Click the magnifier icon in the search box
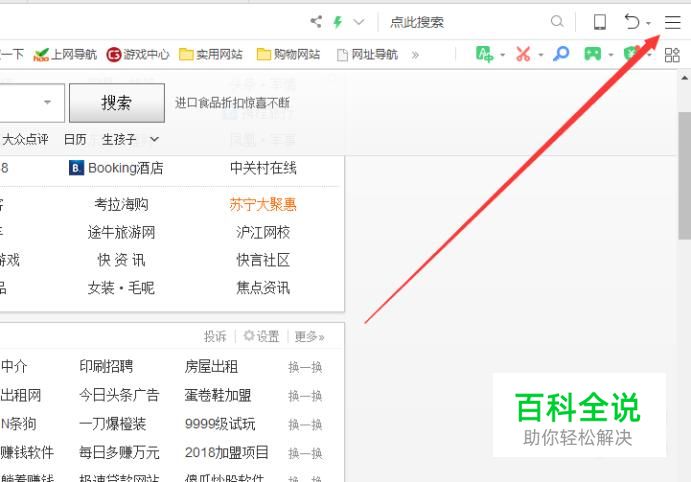691x482 pixels. tap(557, 21)
